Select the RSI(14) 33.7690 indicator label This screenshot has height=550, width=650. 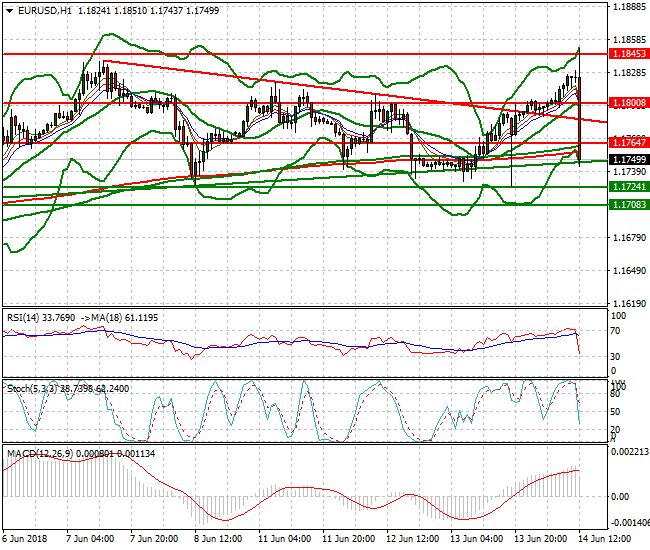[x=41, y=318]
